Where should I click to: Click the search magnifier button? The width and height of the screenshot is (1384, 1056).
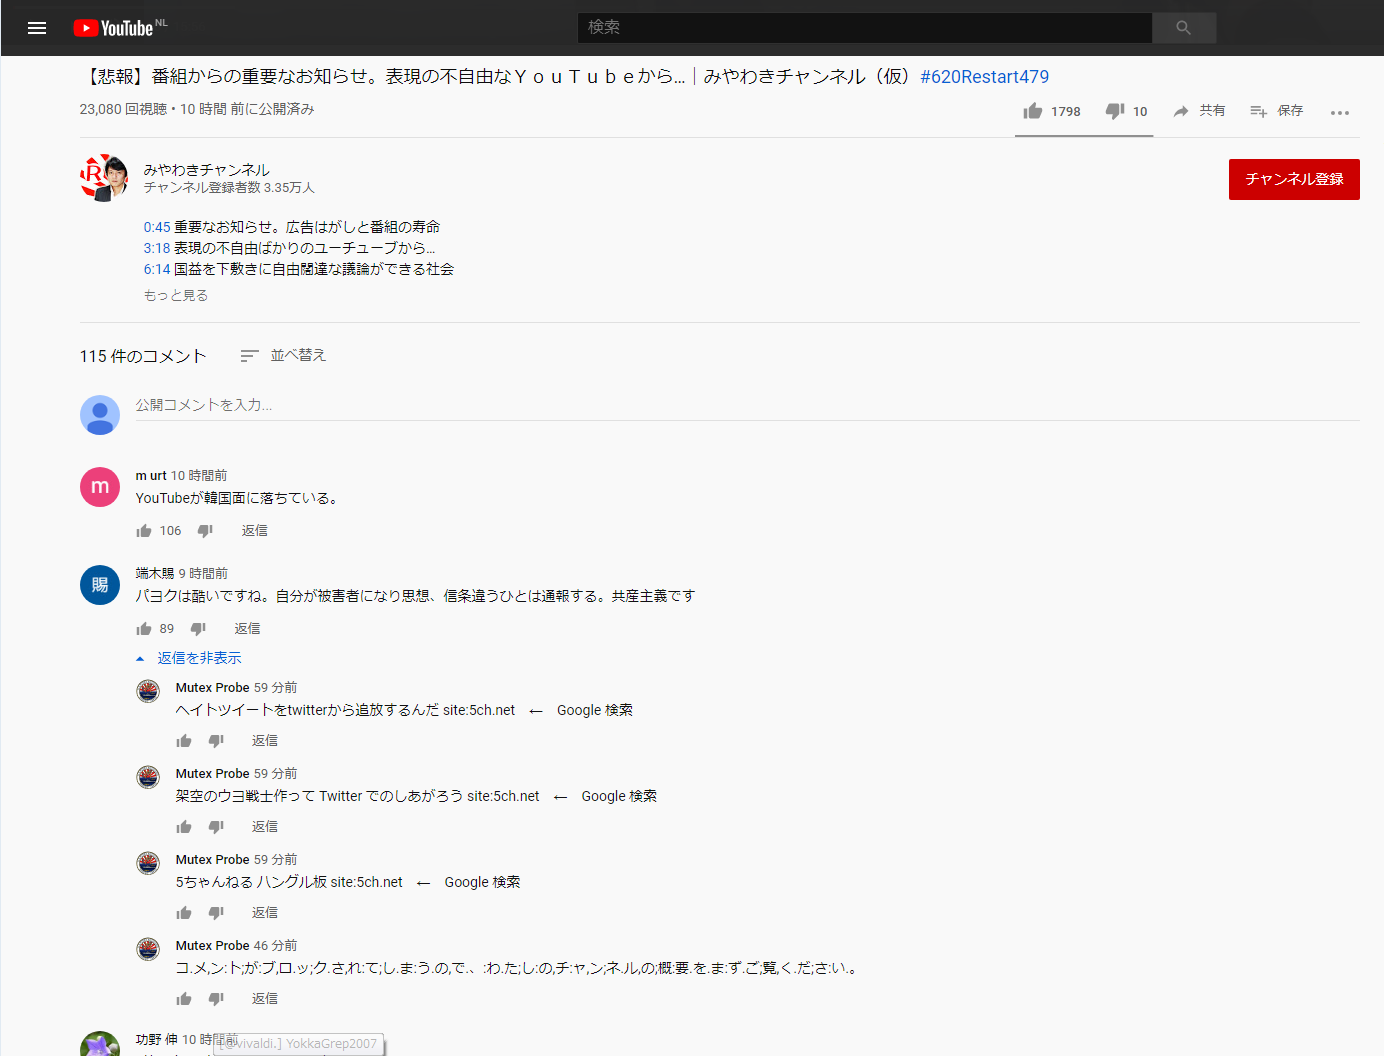tap(1184, 28)
